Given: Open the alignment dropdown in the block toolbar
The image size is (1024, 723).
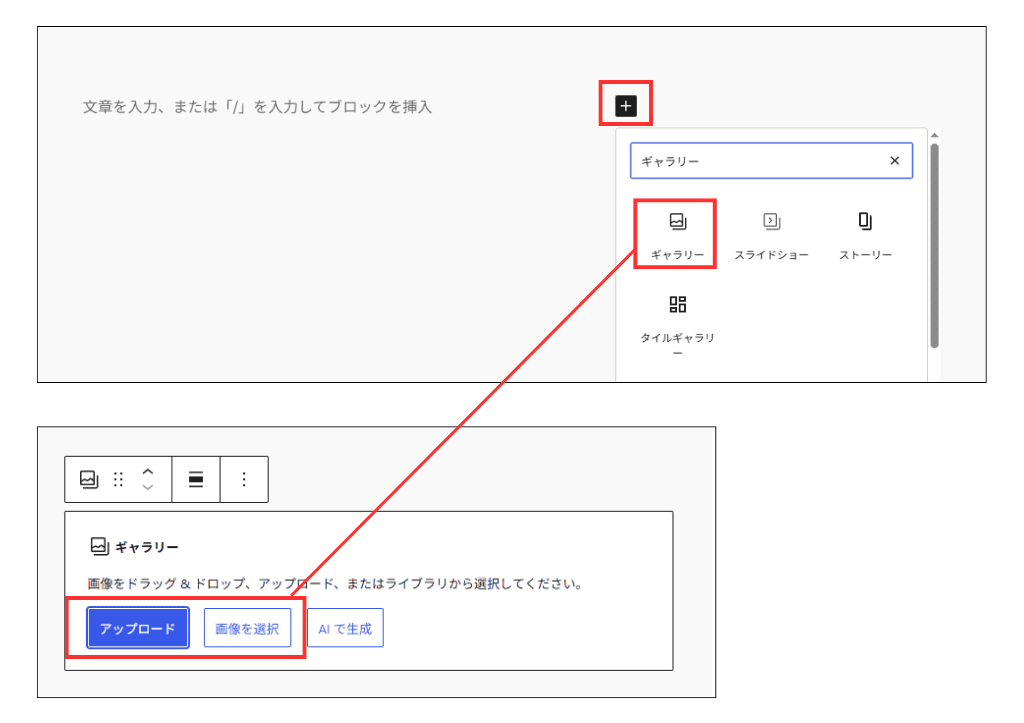Looking at the screenshot, I should point(195,479).
